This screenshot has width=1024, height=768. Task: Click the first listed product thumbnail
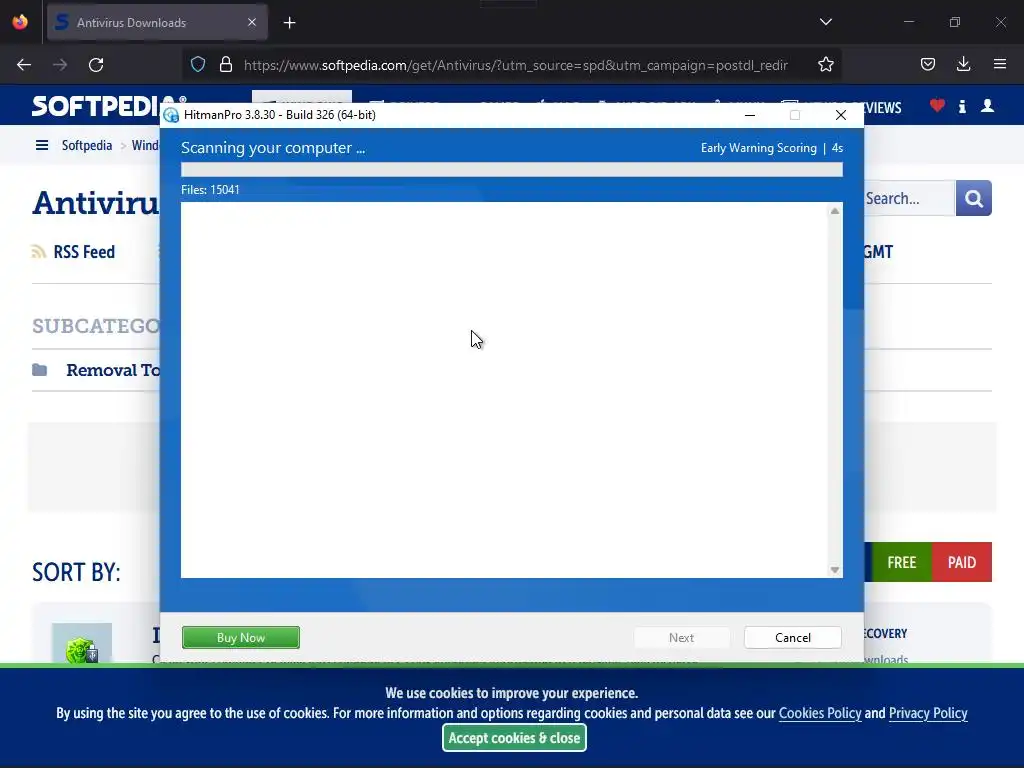point(82,643)
